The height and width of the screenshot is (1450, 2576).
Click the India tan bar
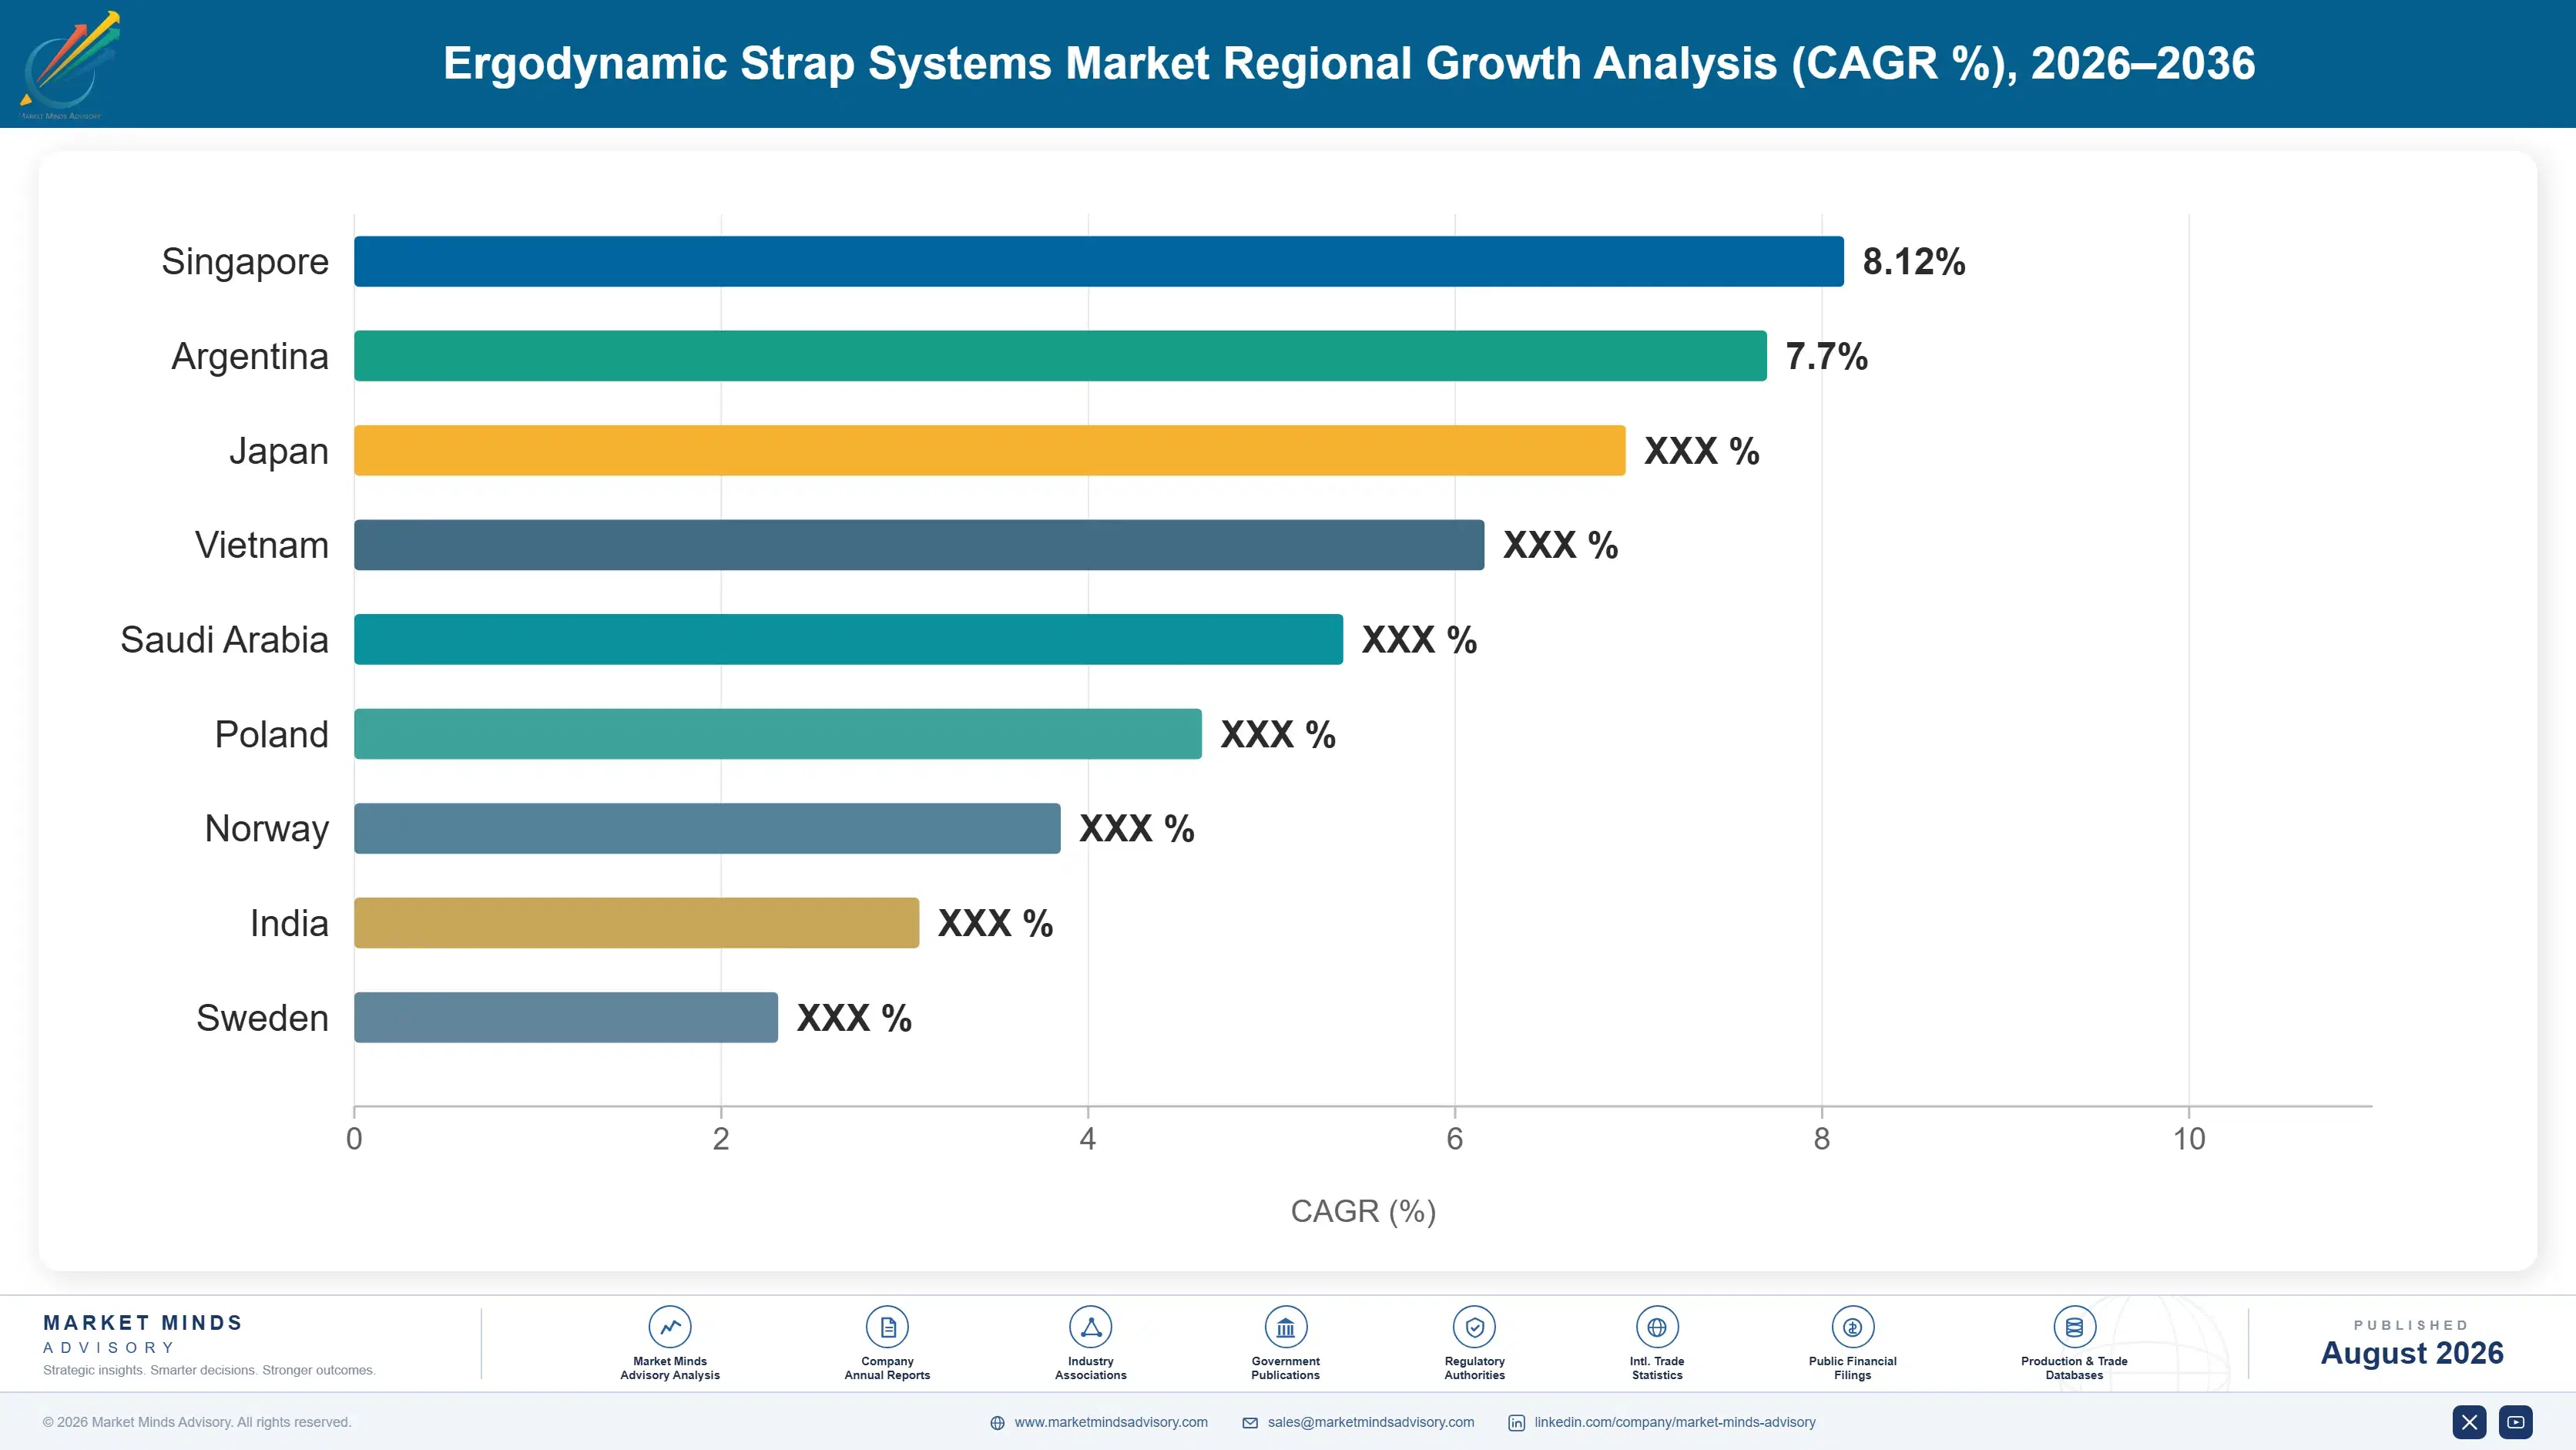pos(636,923)
